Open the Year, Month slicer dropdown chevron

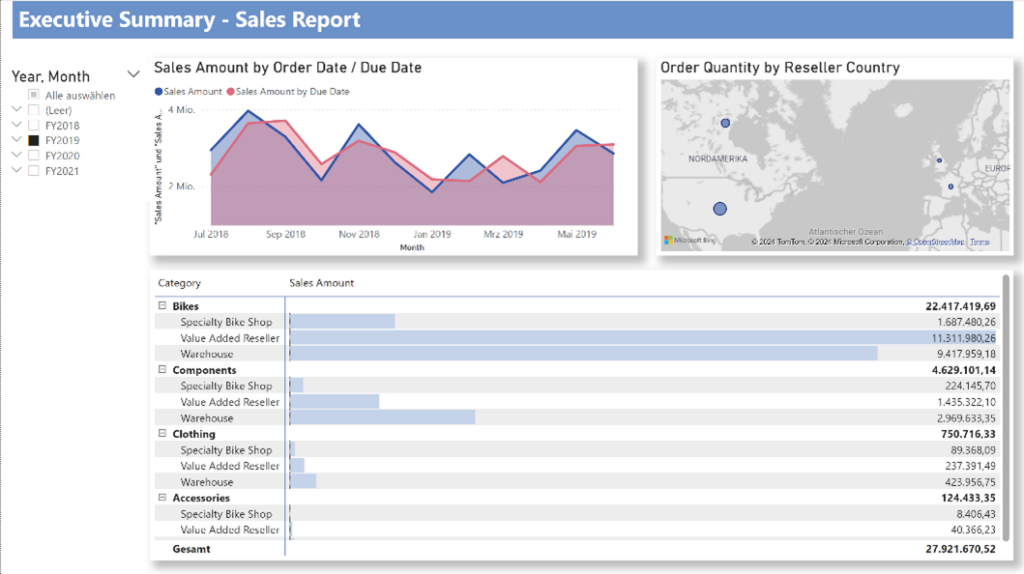(133, 74)
